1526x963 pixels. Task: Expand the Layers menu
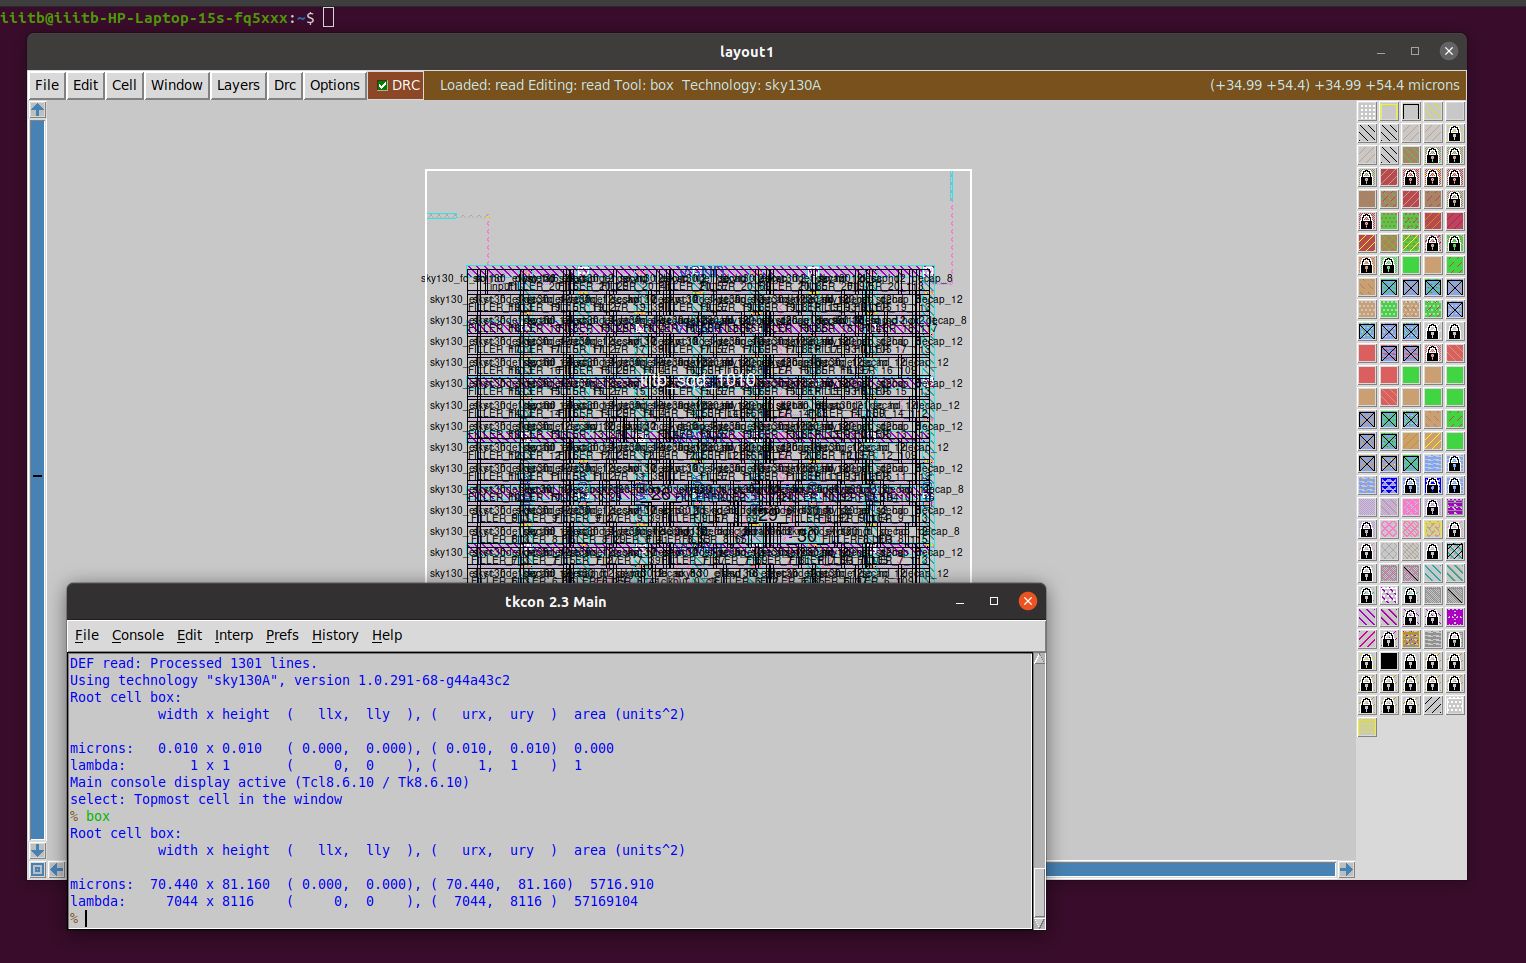238,85
